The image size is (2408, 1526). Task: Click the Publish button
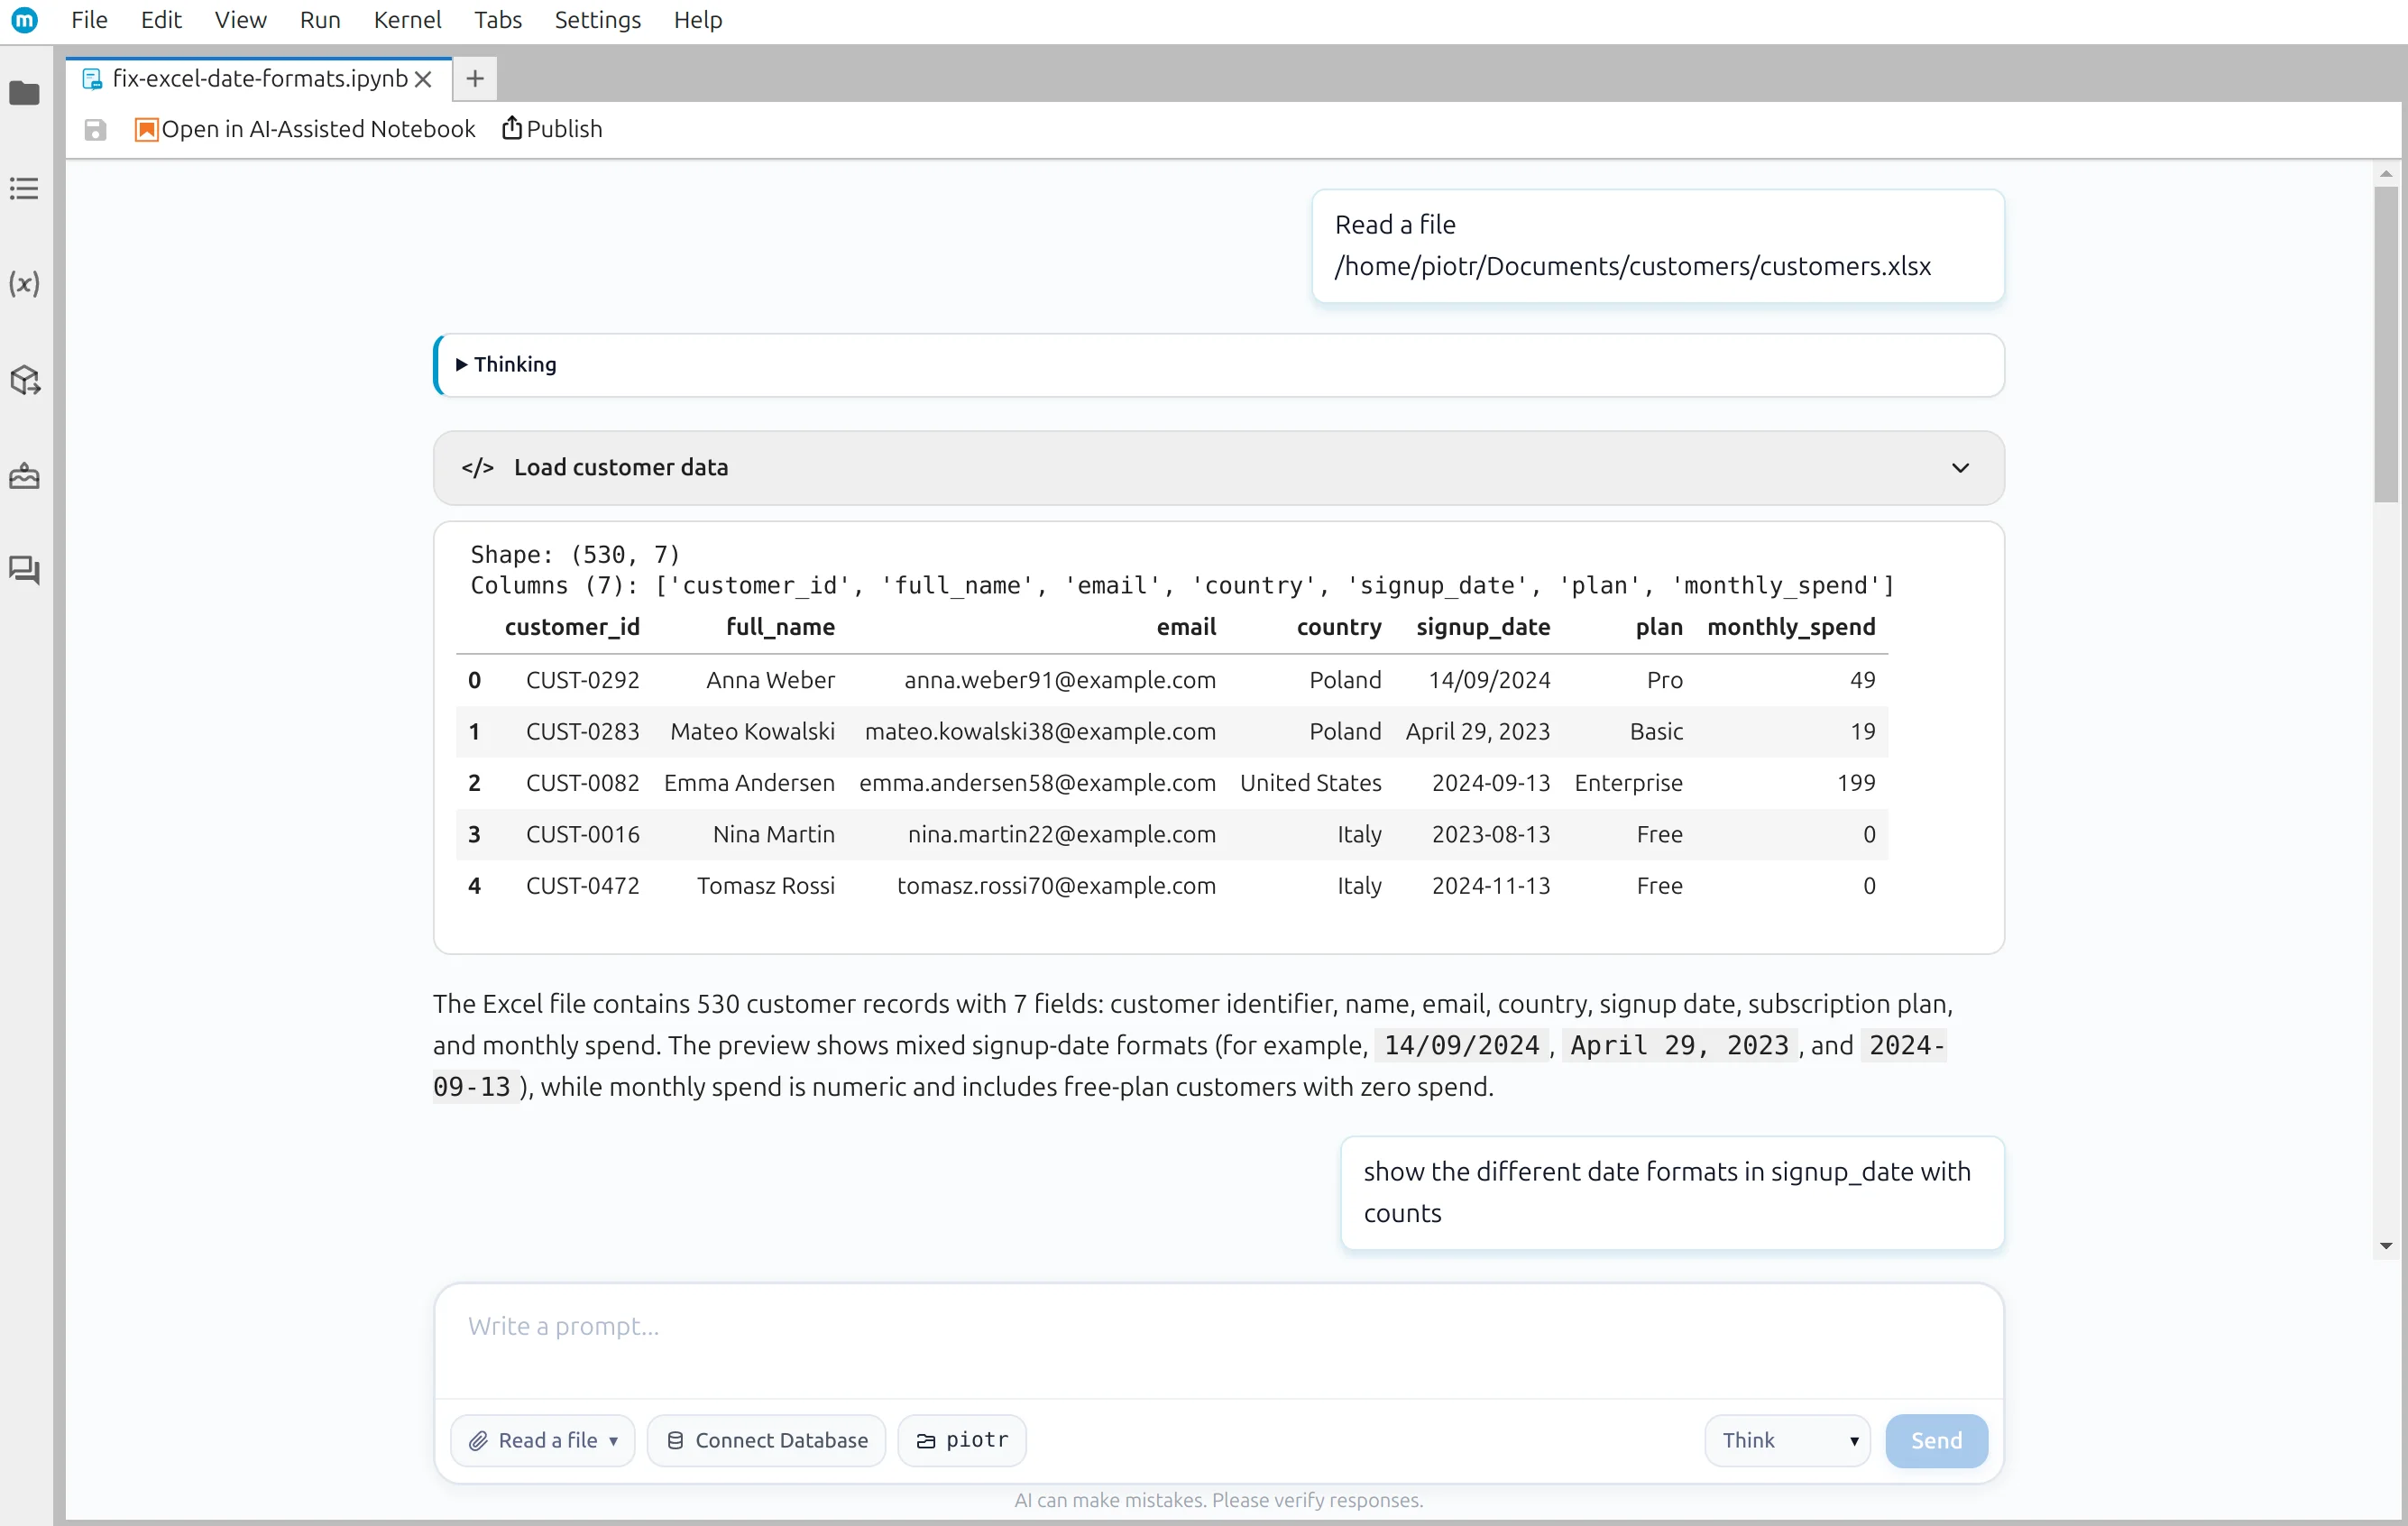(x=552, y=129)
